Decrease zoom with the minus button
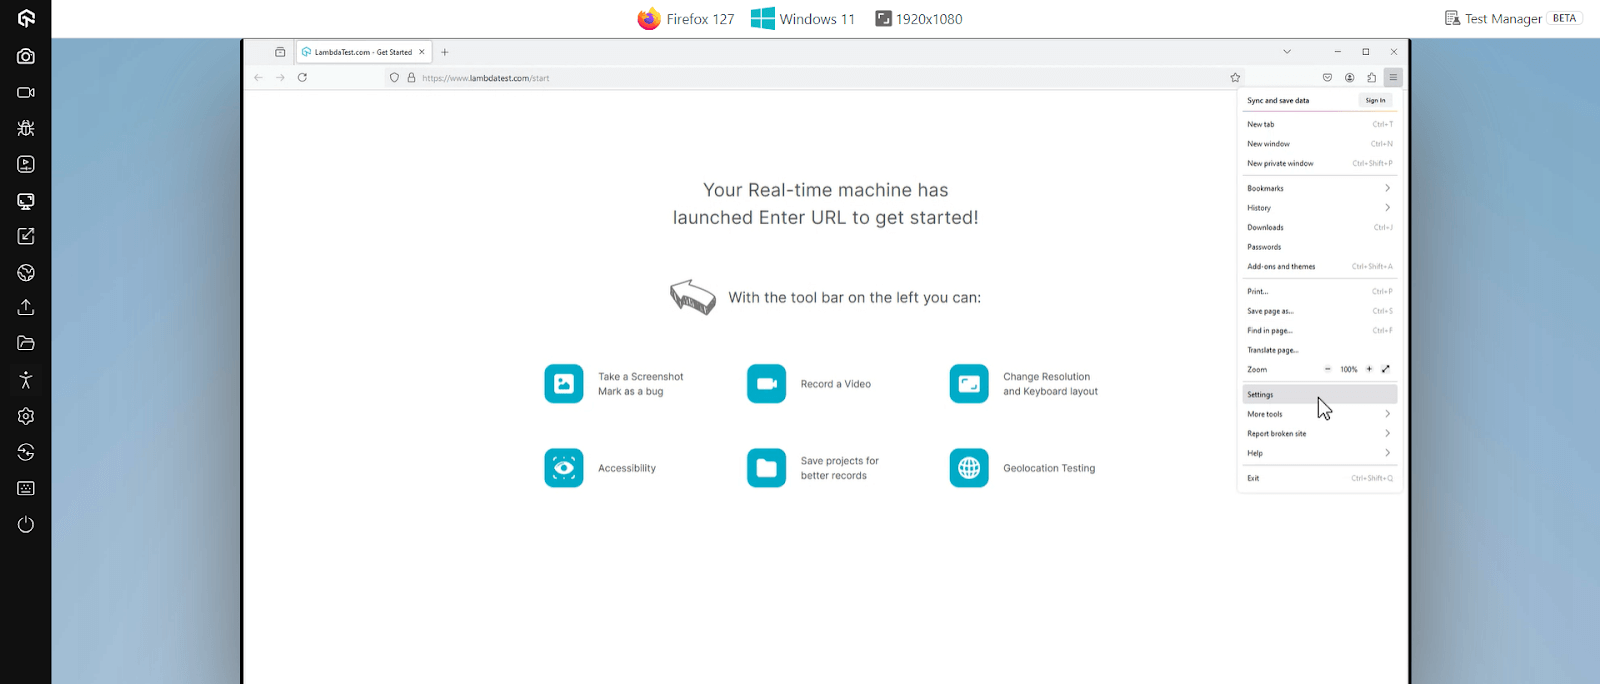 (1328, 369)
